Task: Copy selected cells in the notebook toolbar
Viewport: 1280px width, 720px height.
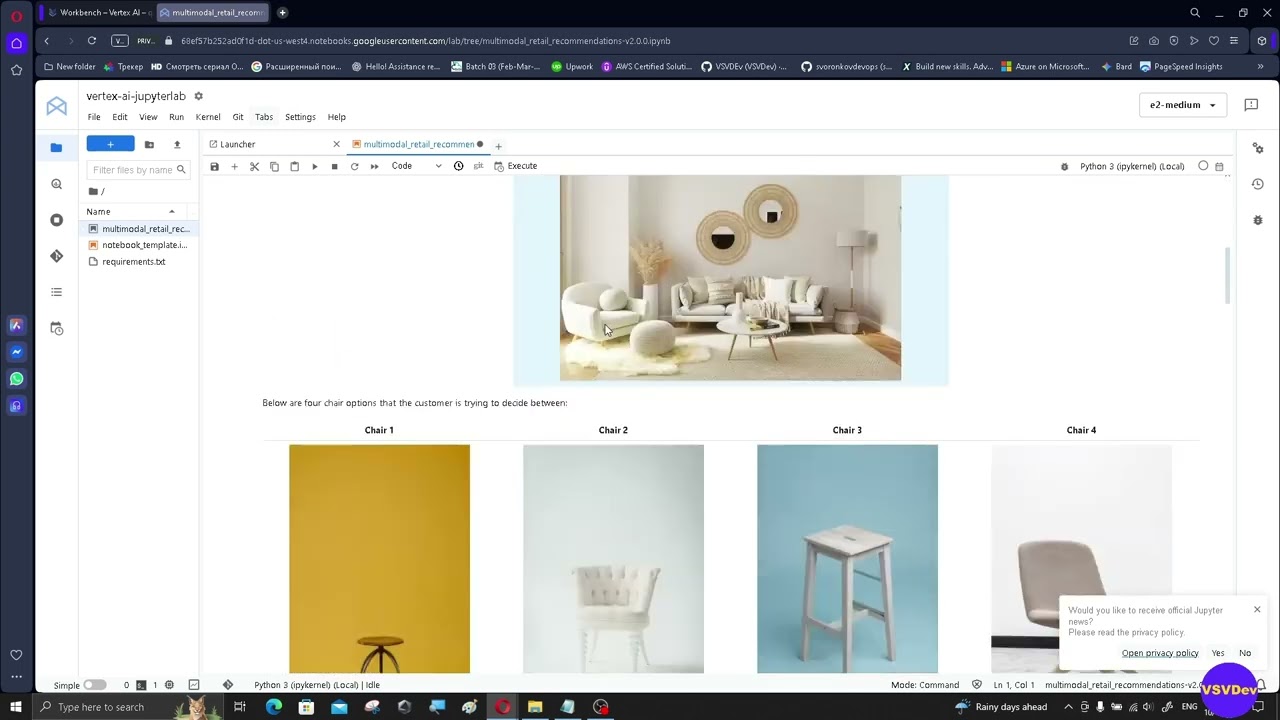Action: [274, 166]
